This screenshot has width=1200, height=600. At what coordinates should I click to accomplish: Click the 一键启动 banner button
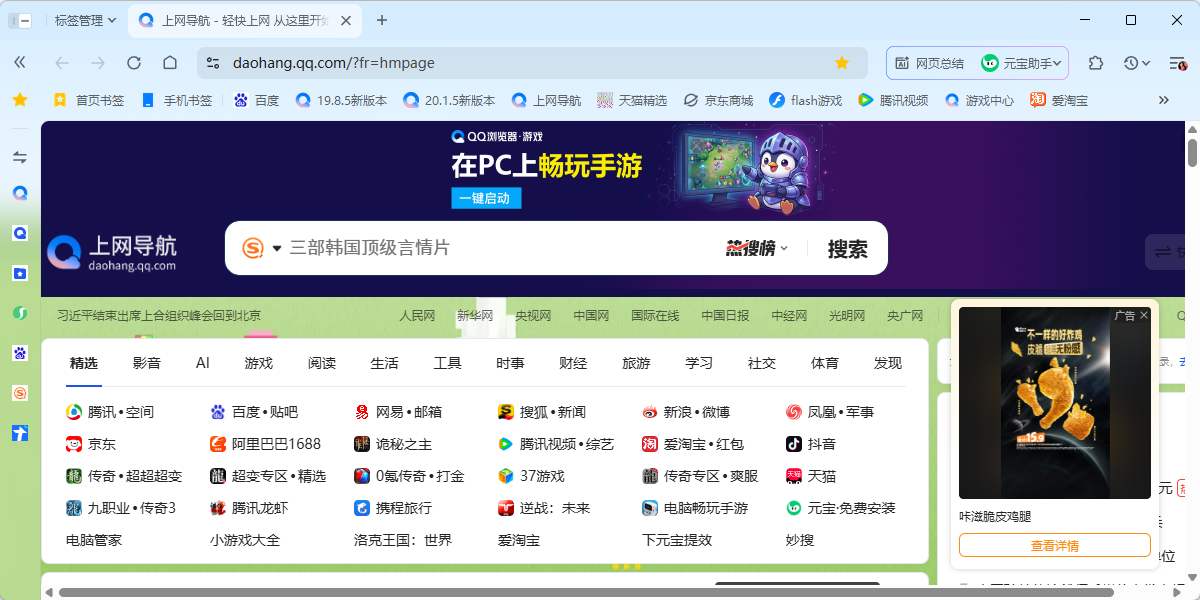486,198
